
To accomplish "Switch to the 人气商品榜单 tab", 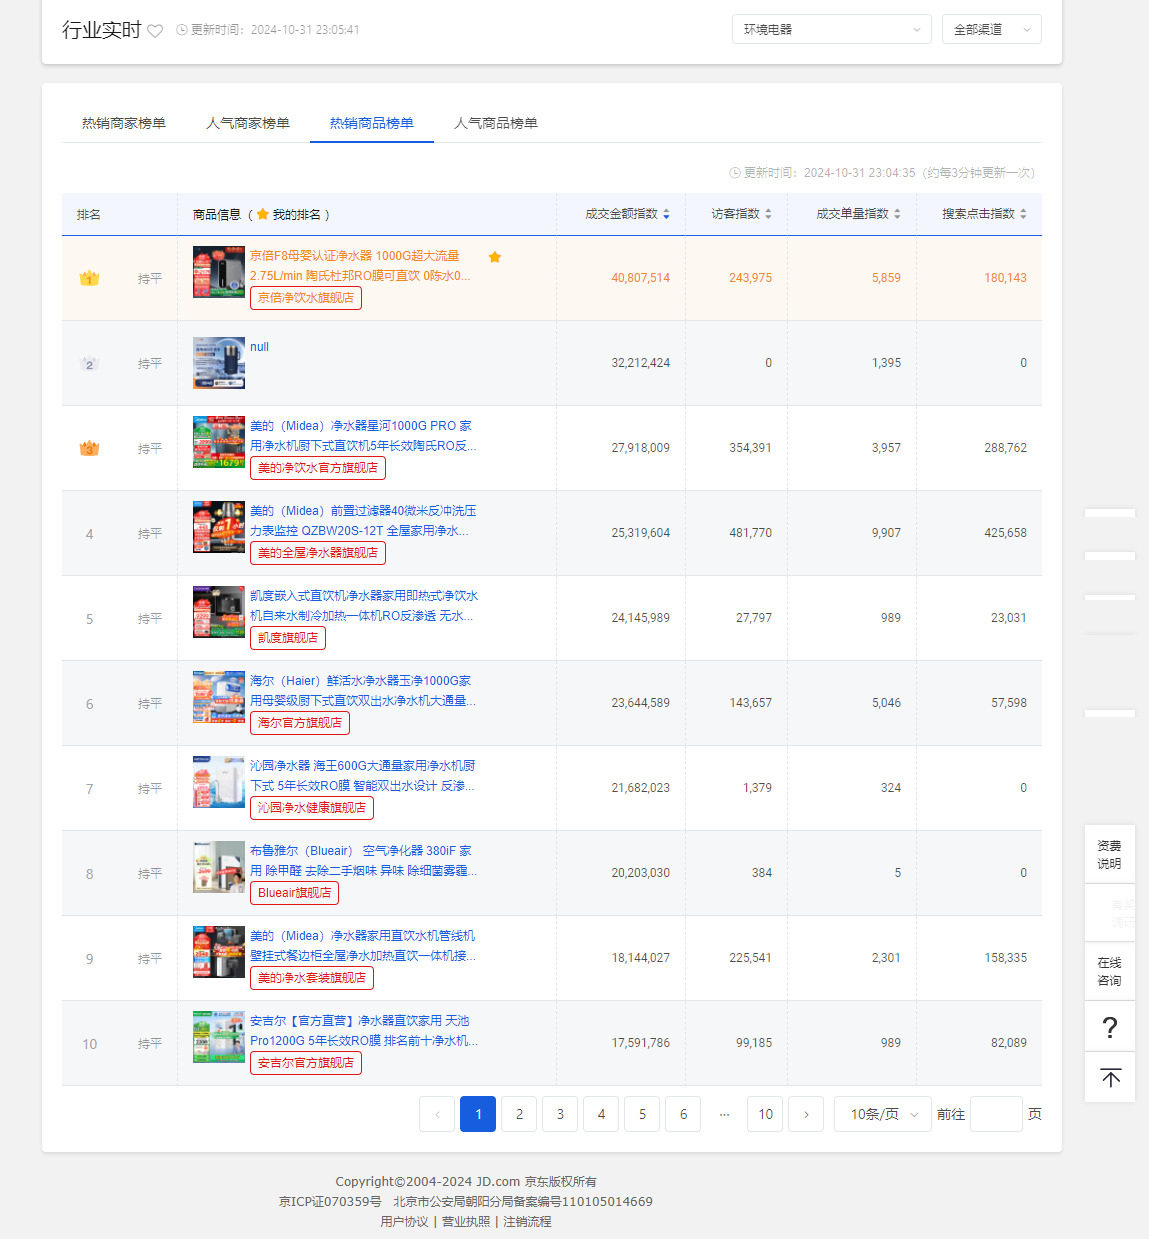I will coord(496,123).
